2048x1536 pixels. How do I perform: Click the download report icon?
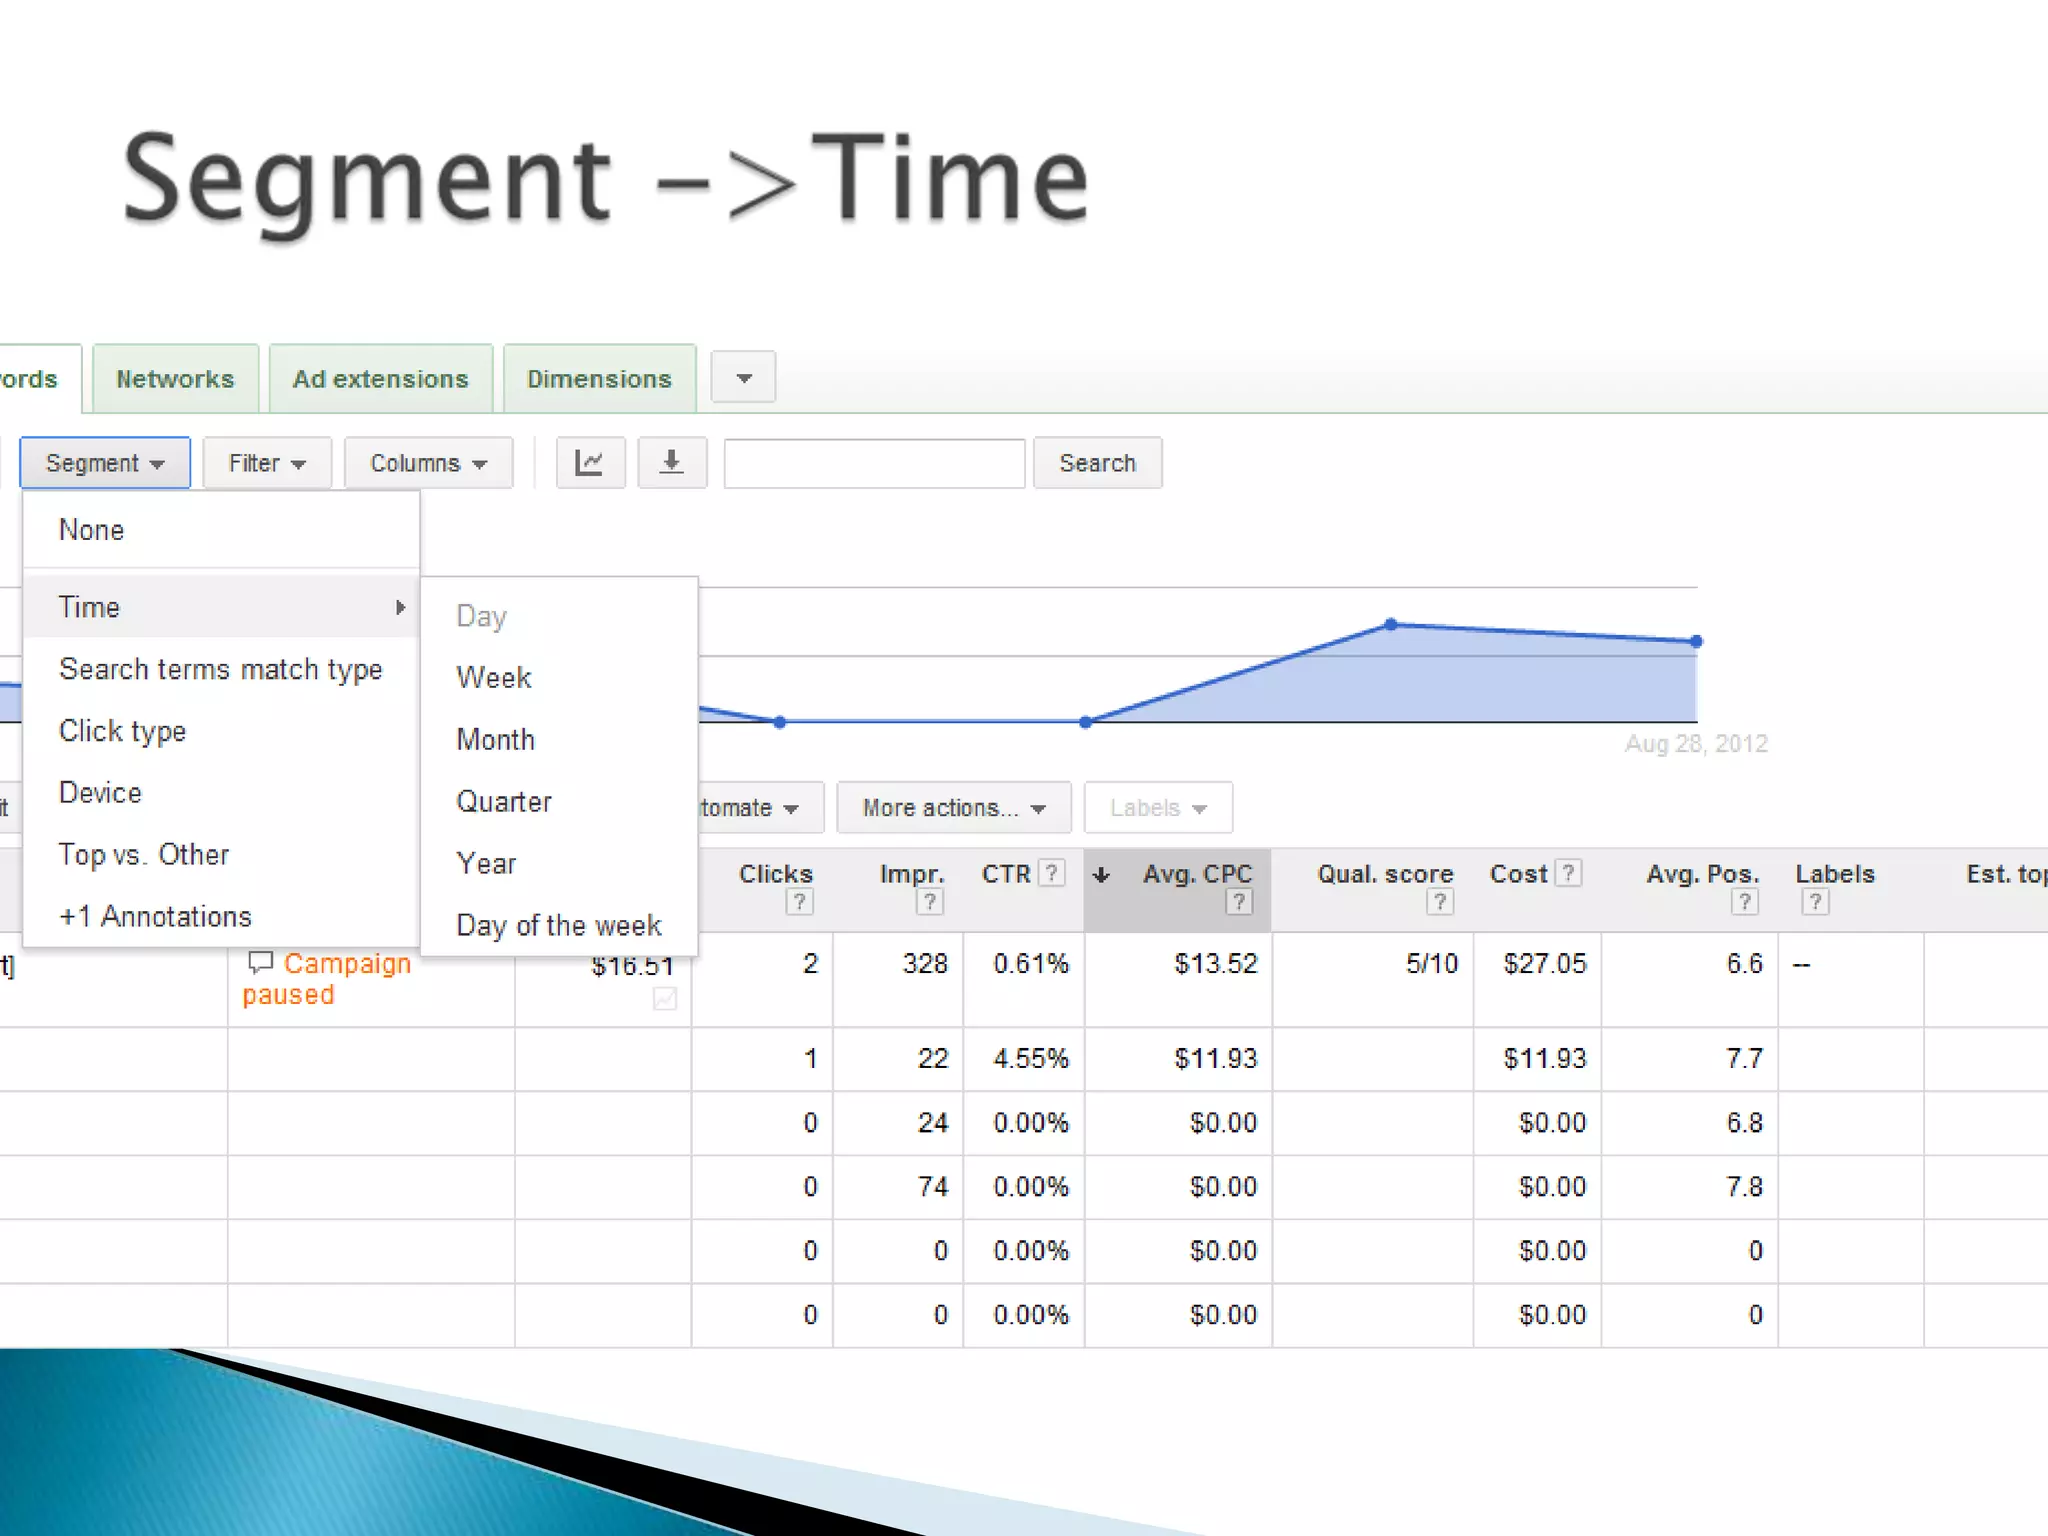click(x=672, y=463)
